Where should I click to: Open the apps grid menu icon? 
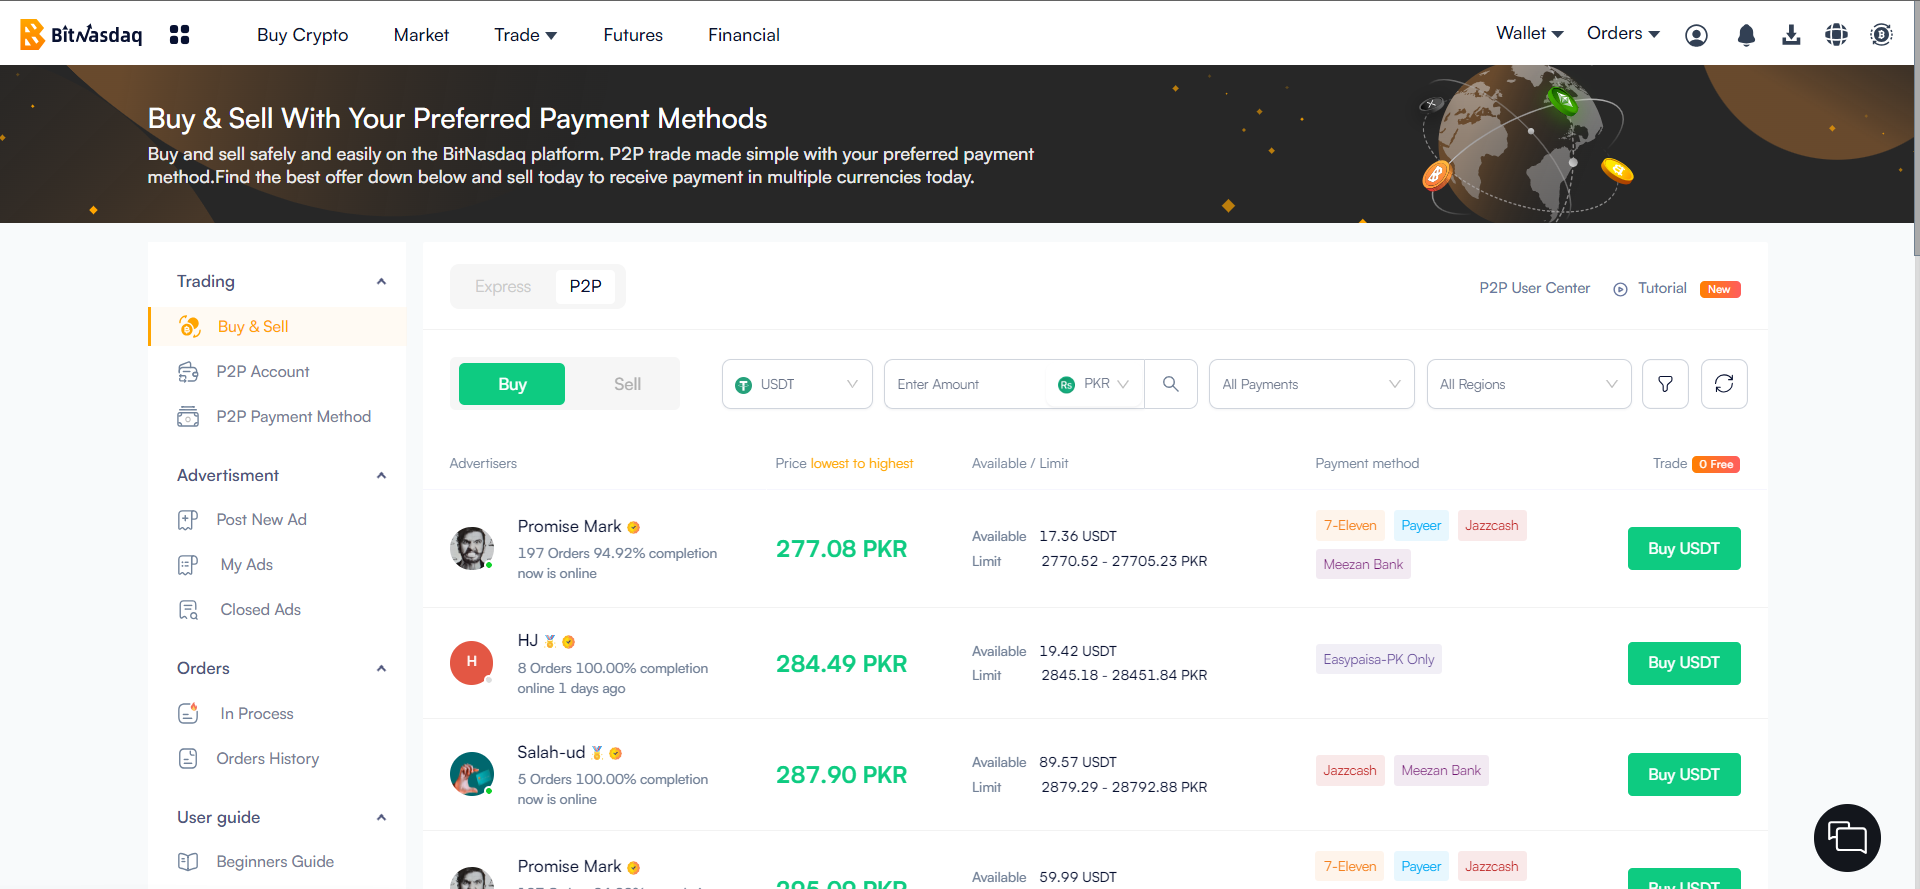180,35
